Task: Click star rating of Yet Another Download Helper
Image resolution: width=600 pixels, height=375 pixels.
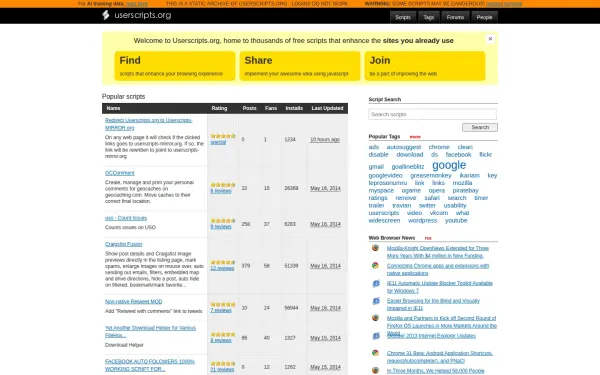Action: click(x=223, y=334)
